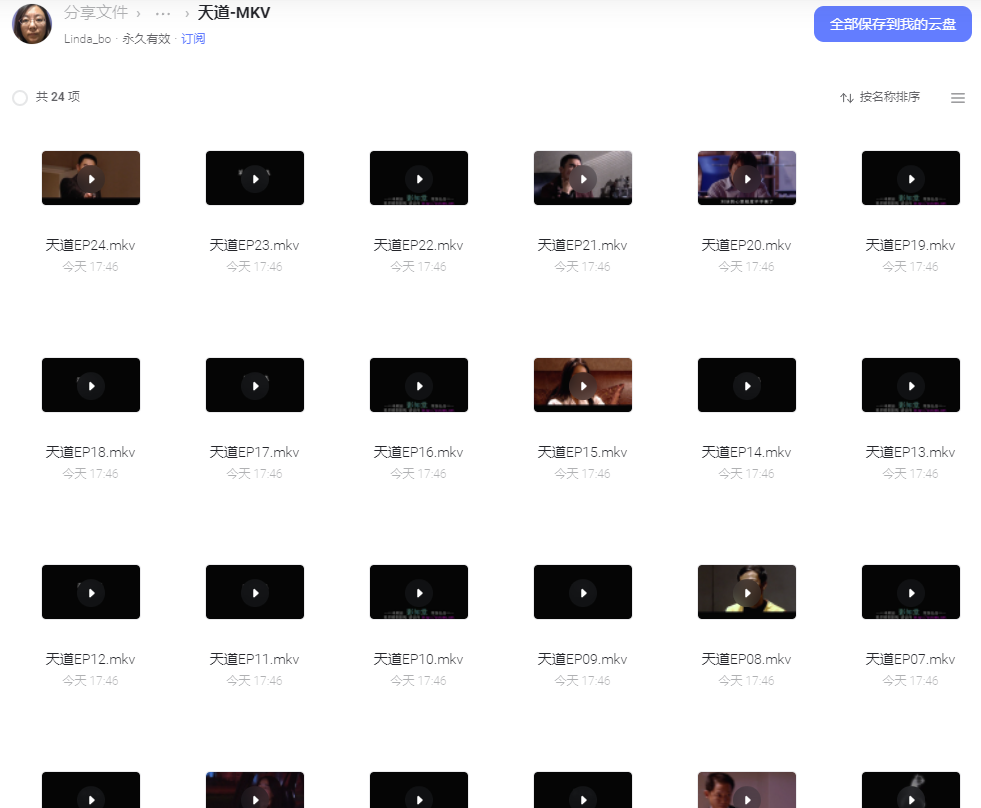Select the file name 天道EP19.mkv
The image size is (981, 808).
coord(910,245)
